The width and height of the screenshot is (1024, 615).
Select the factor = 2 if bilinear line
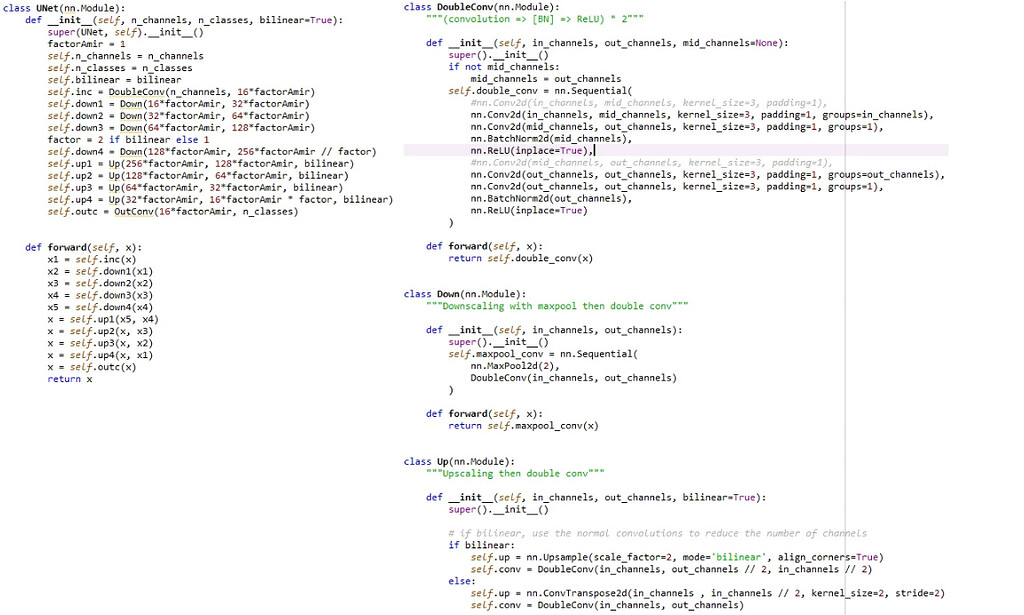click(x=127, y=140)
